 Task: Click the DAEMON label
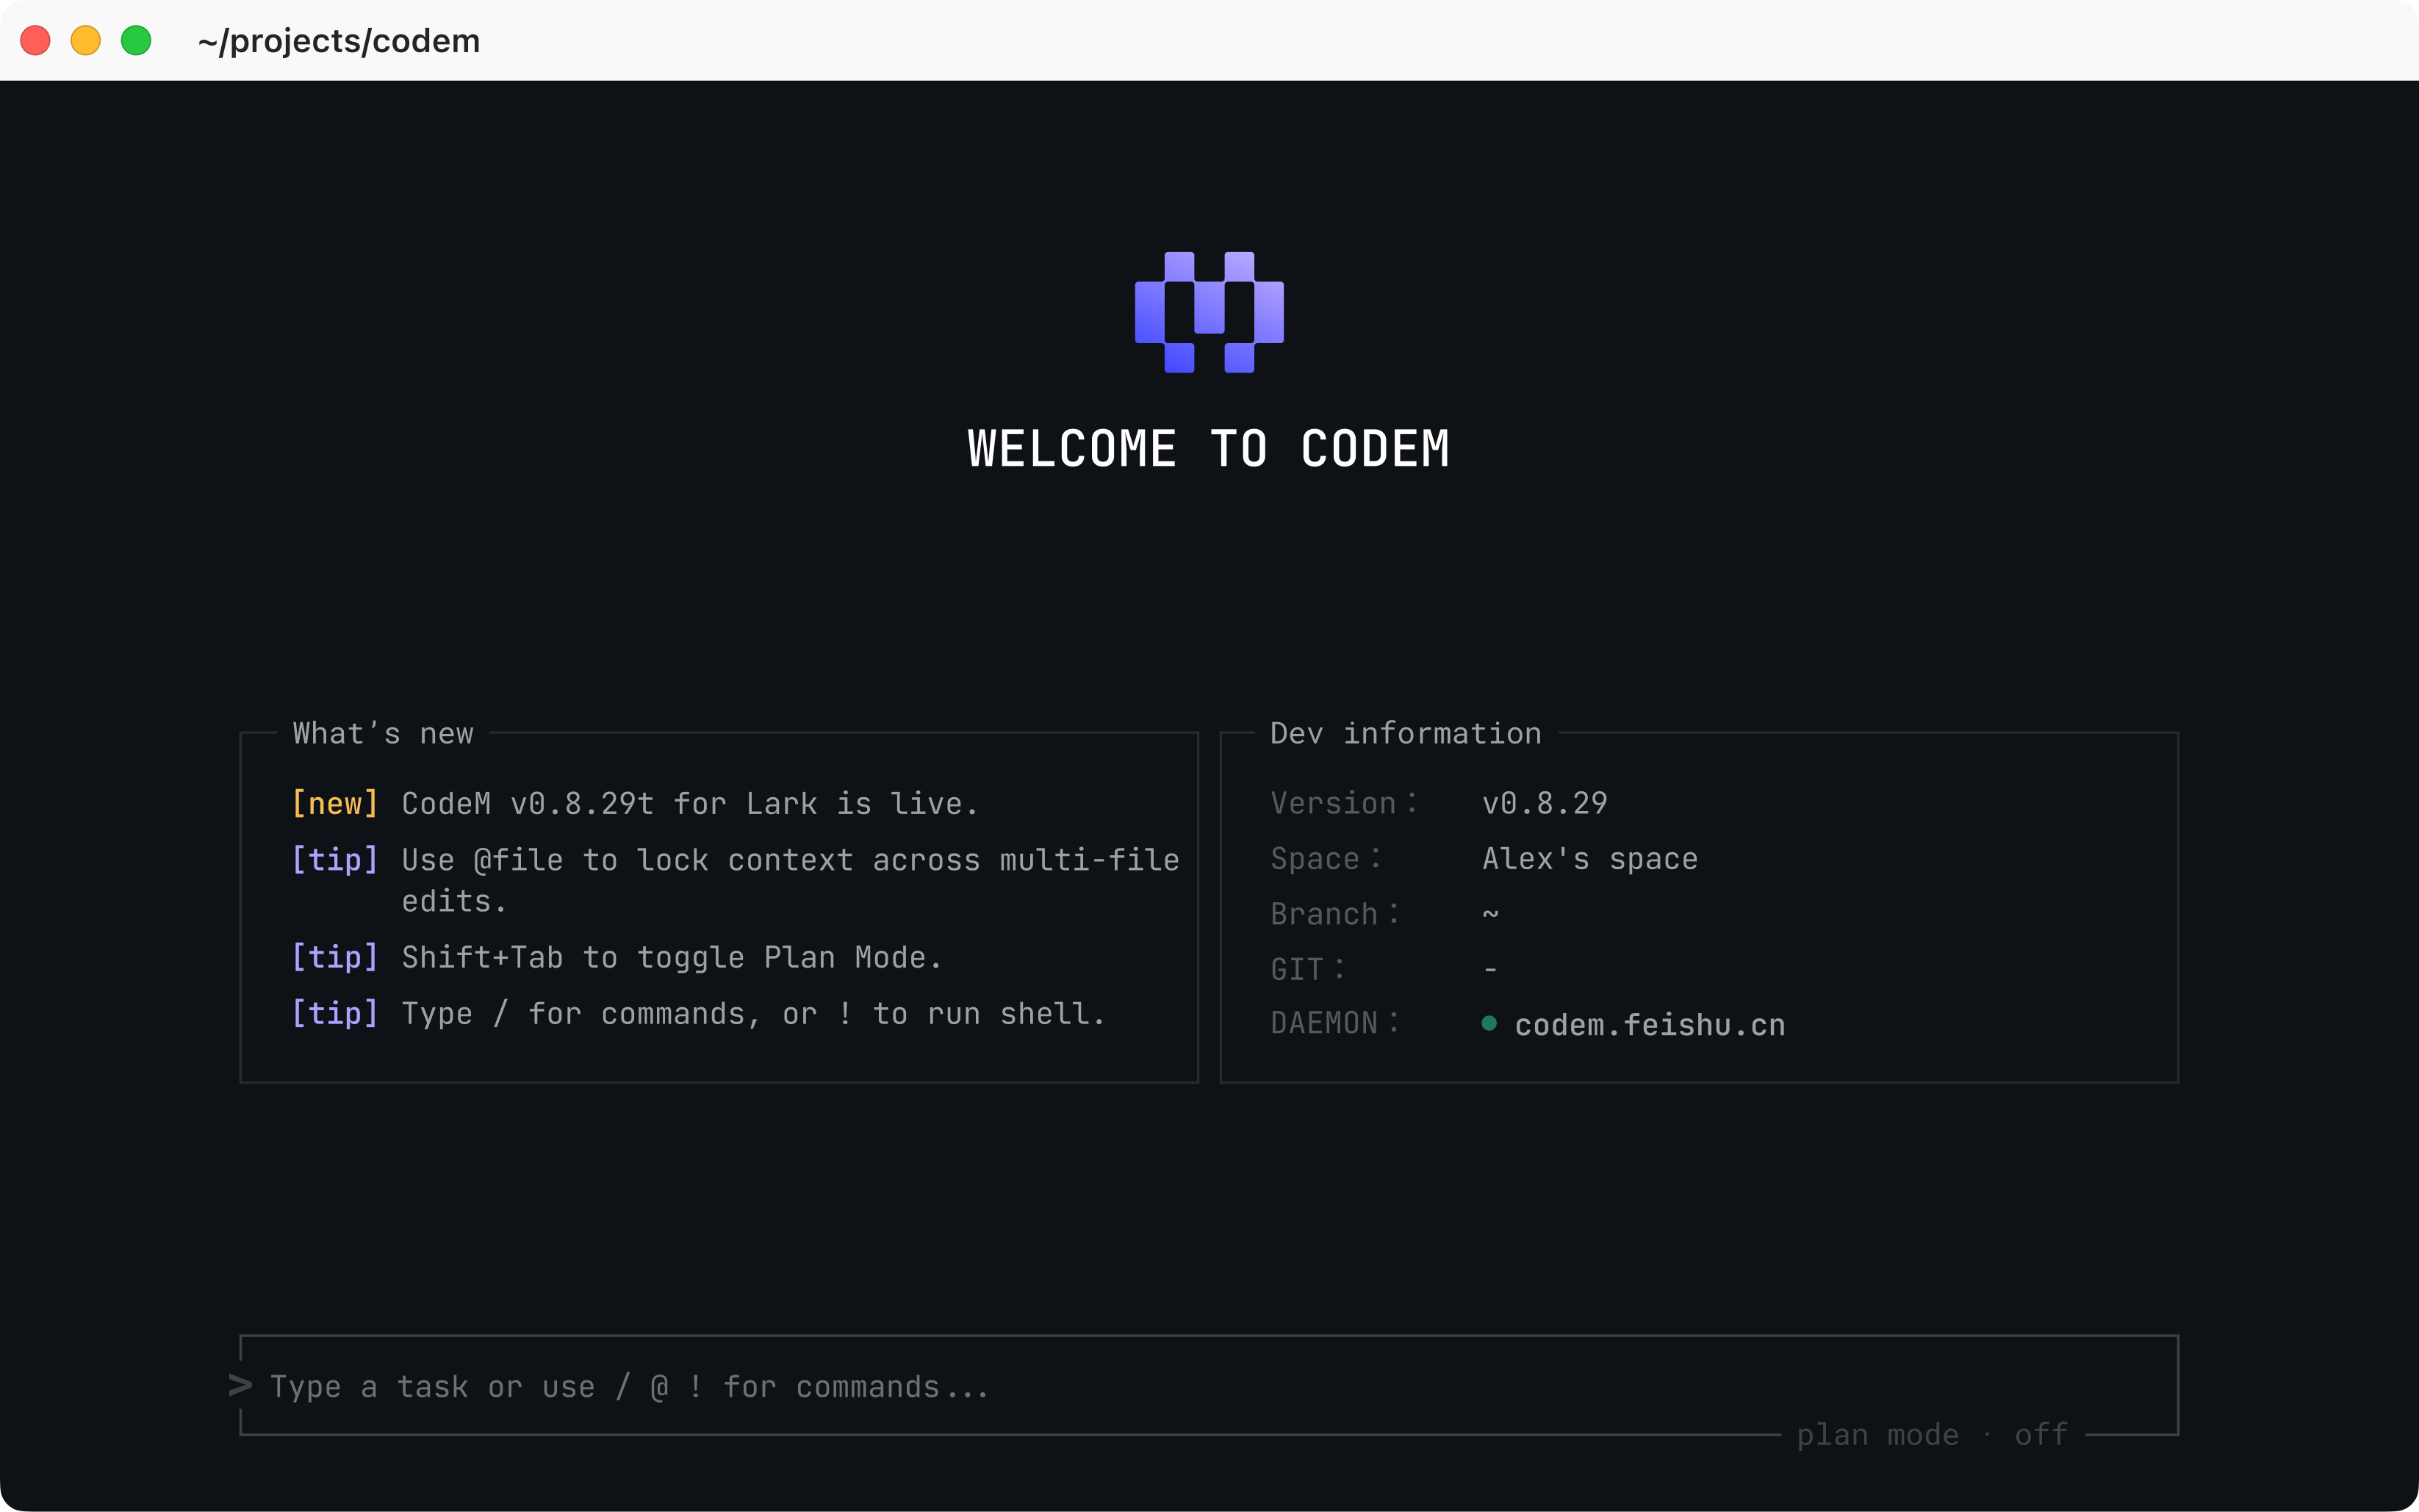point(1334,1023)
